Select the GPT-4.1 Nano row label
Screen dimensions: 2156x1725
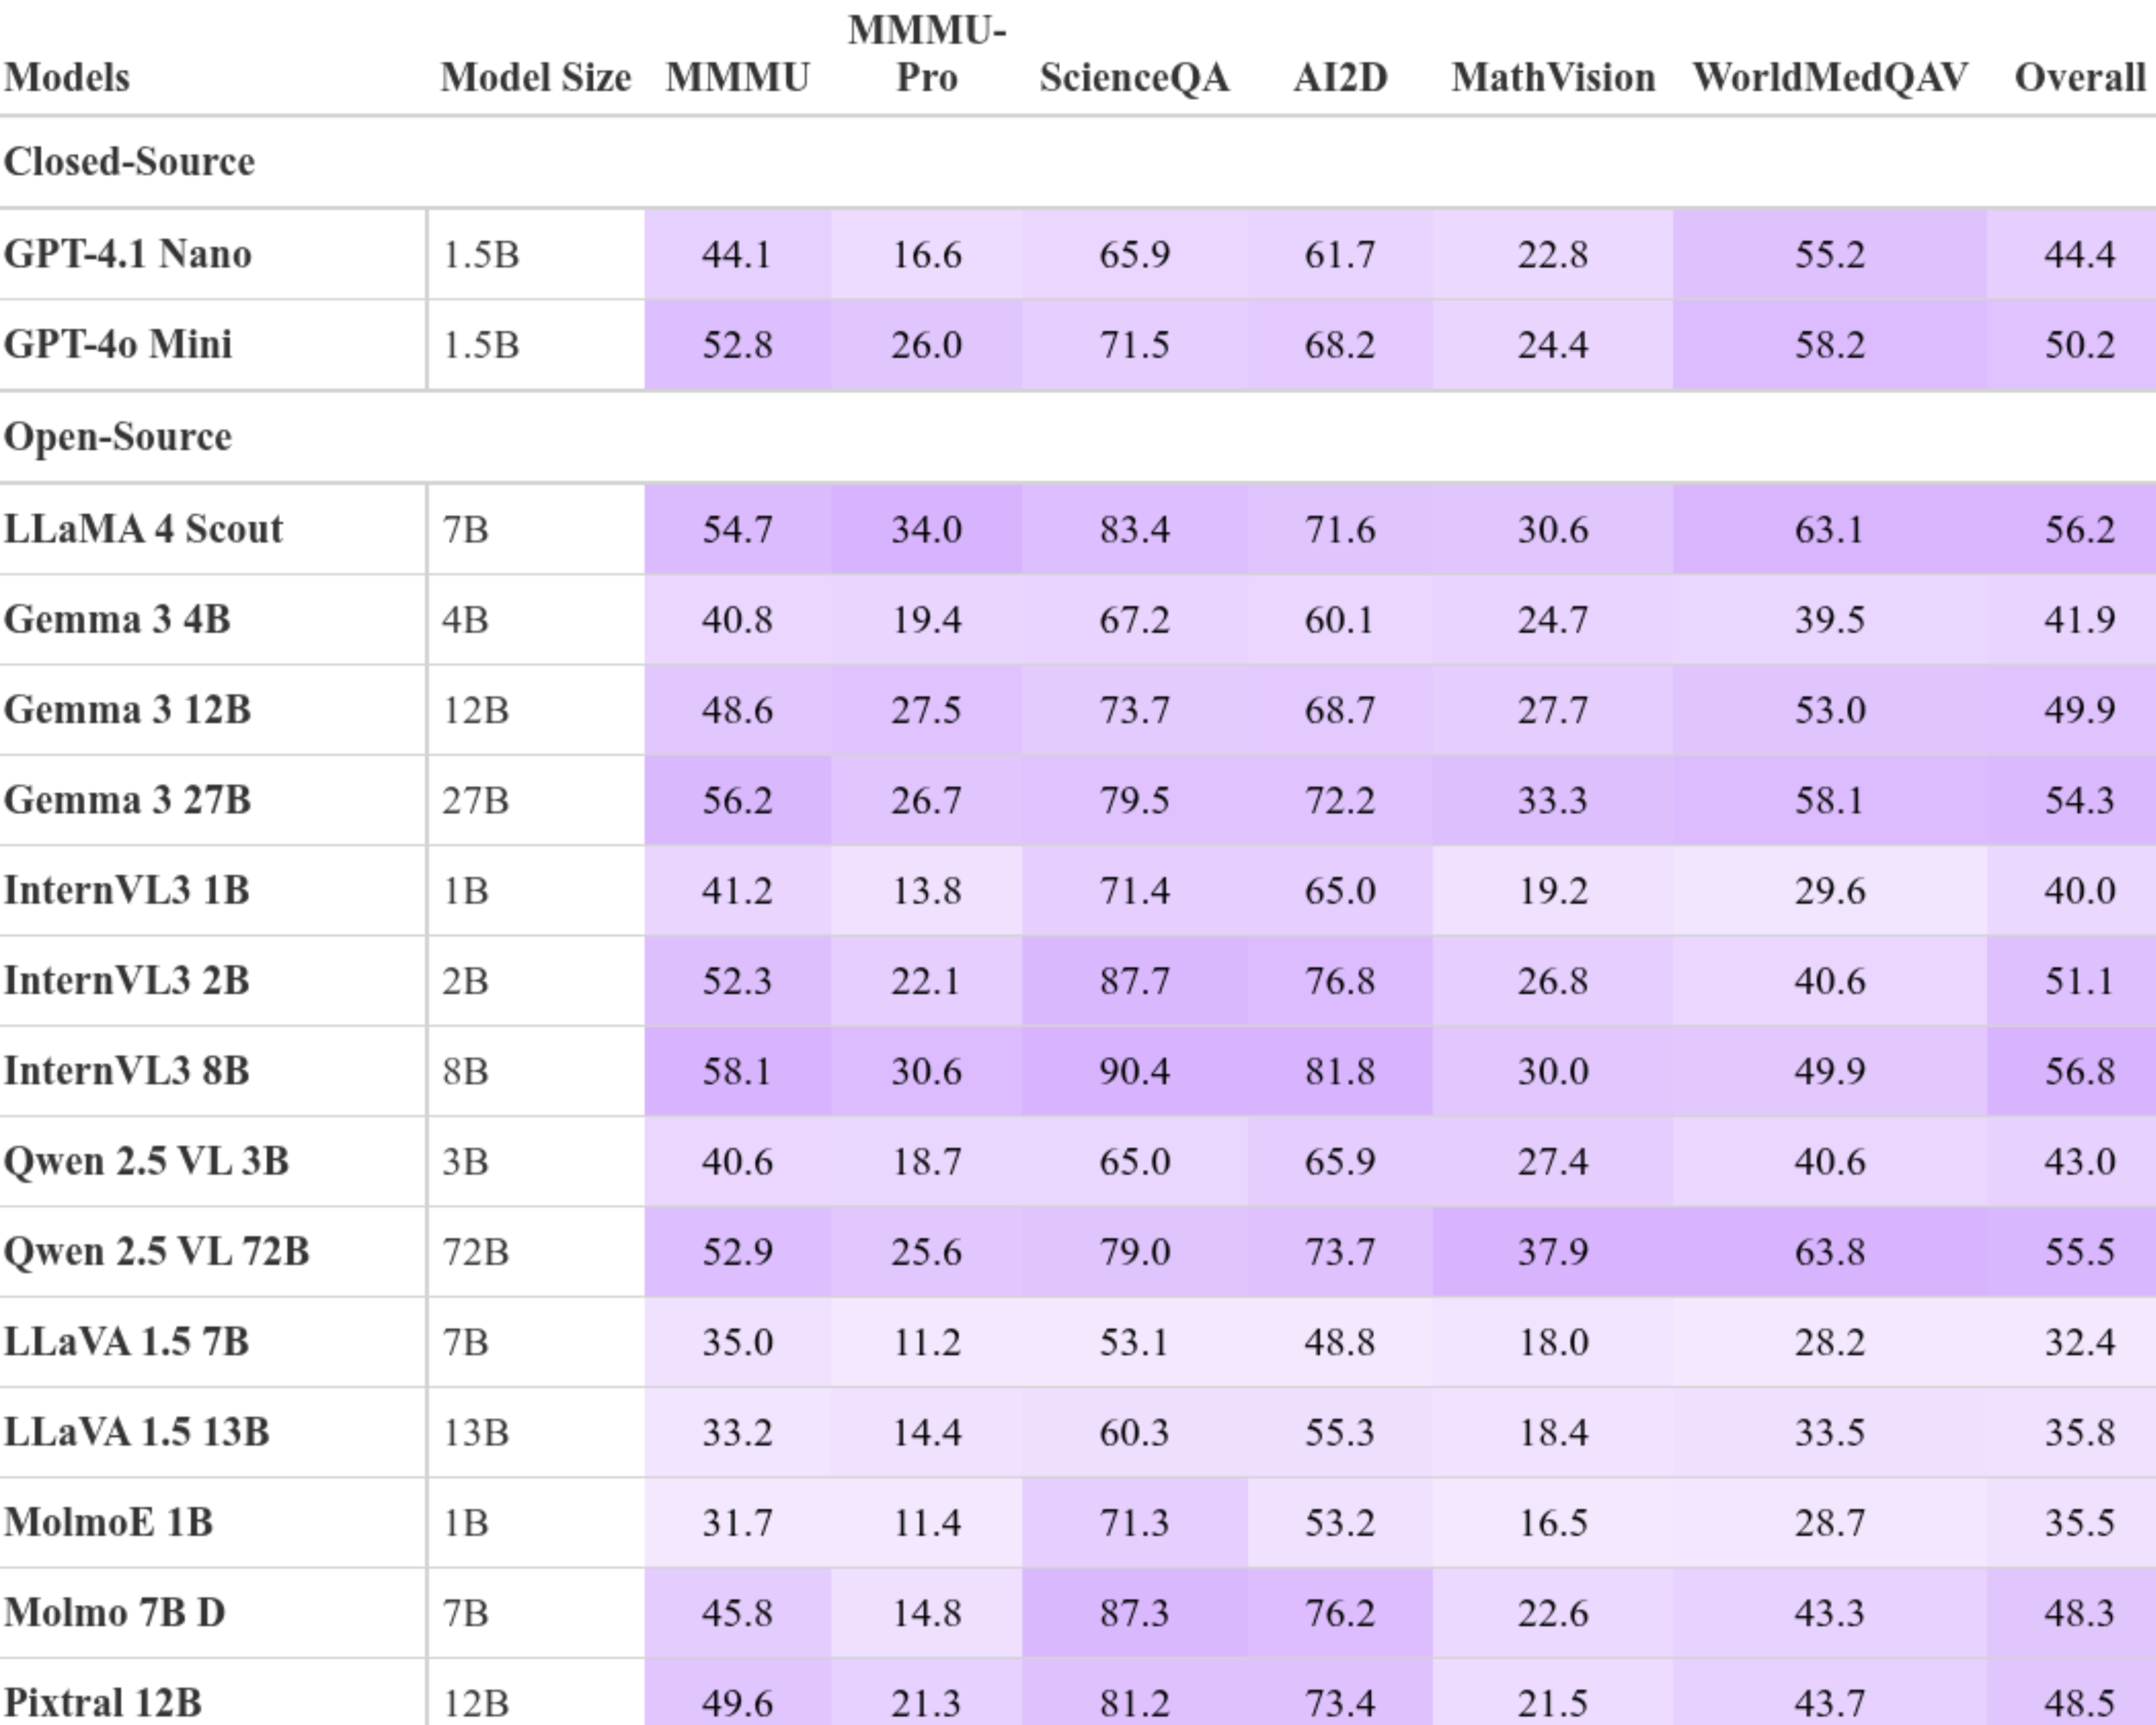(127, 254)
